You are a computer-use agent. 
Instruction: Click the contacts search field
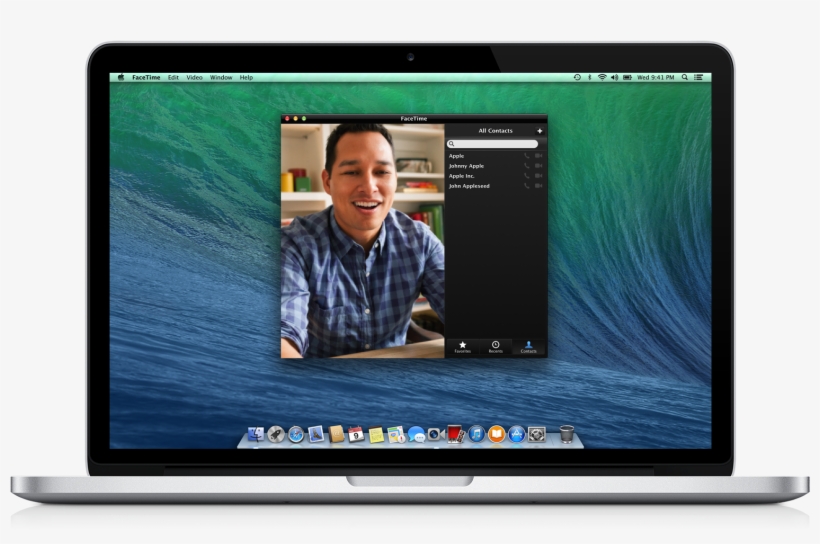[x=492, y=144]
